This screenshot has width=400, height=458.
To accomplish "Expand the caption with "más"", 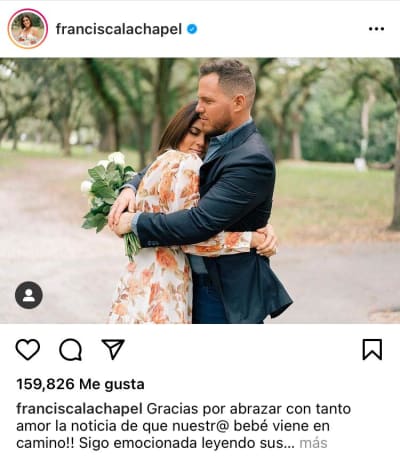I will tap(313, 443).
